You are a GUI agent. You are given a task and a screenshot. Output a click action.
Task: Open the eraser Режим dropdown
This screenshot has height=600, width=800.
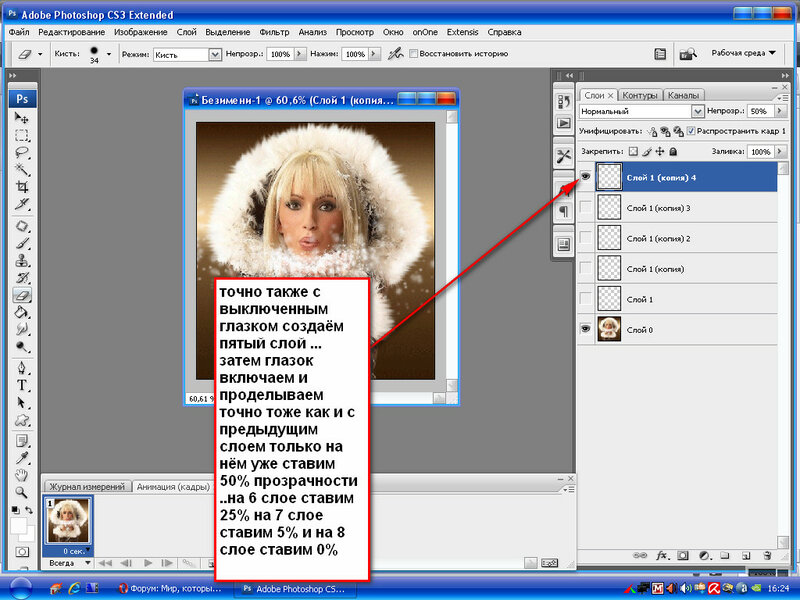(x=215, y=55)
